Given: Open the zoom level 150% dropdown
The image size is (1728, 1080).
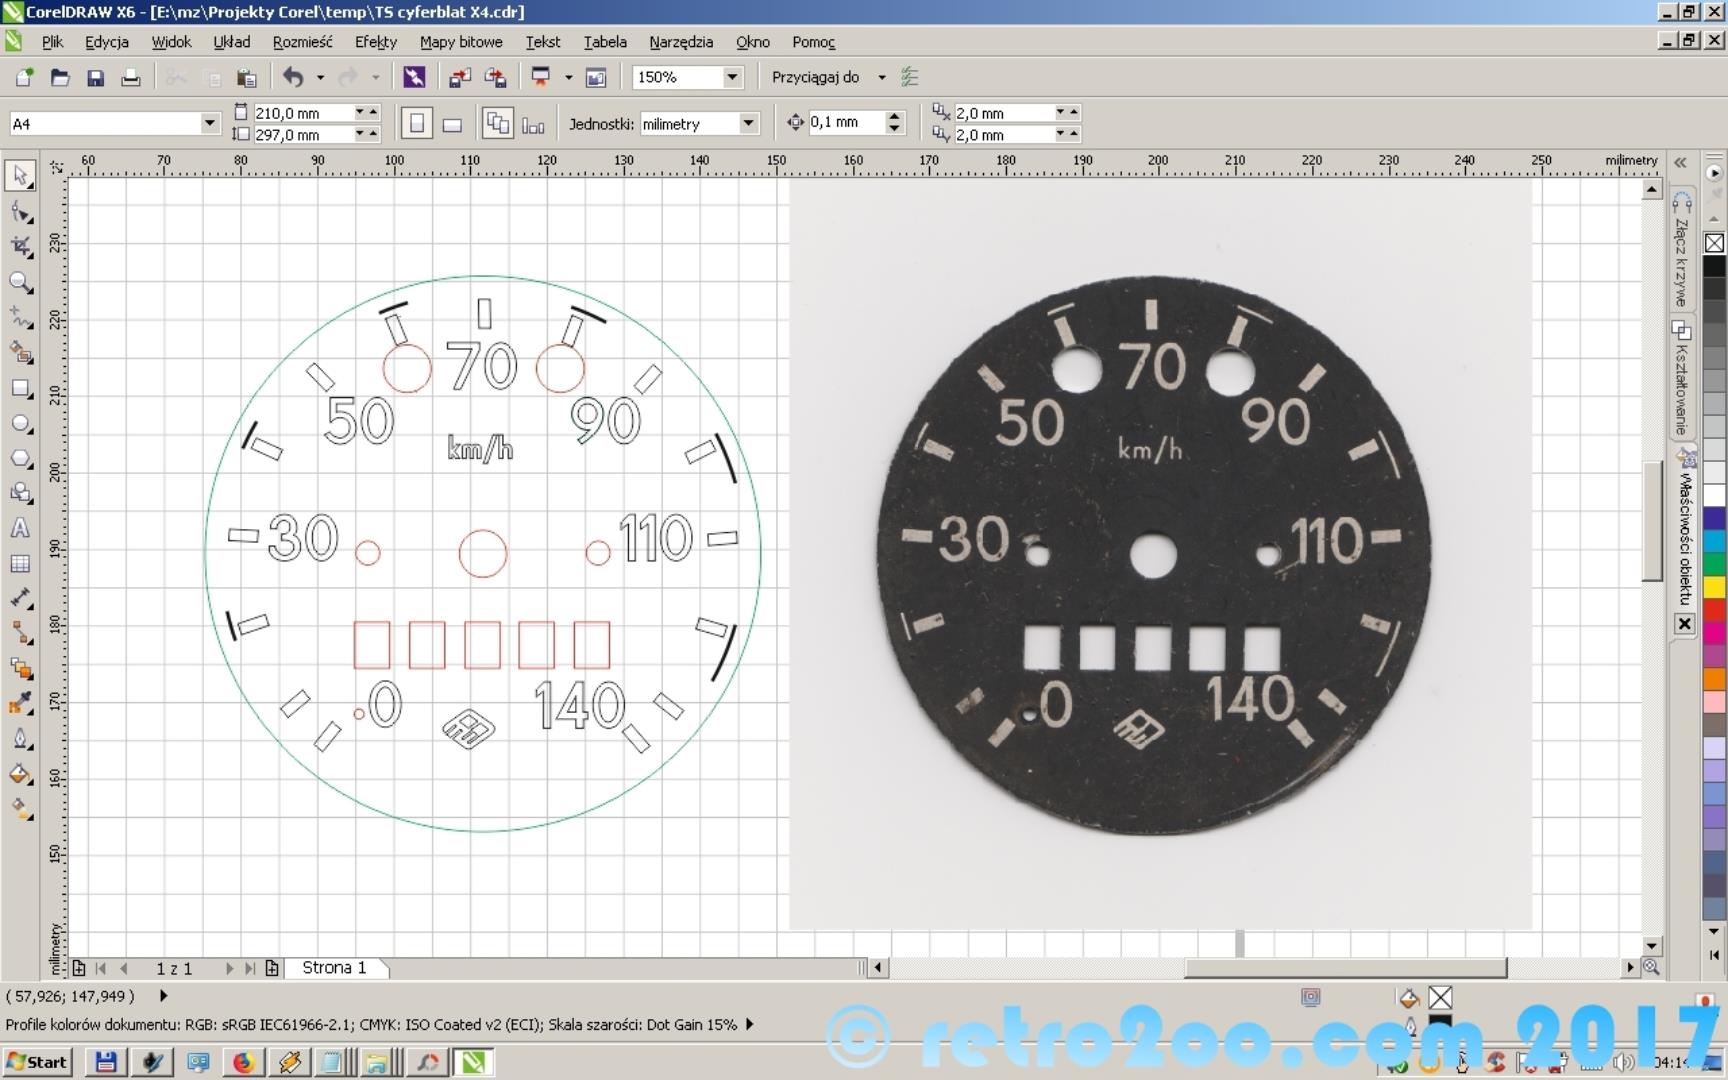Looking at the screenshot, I should click(x=732, y=77).
